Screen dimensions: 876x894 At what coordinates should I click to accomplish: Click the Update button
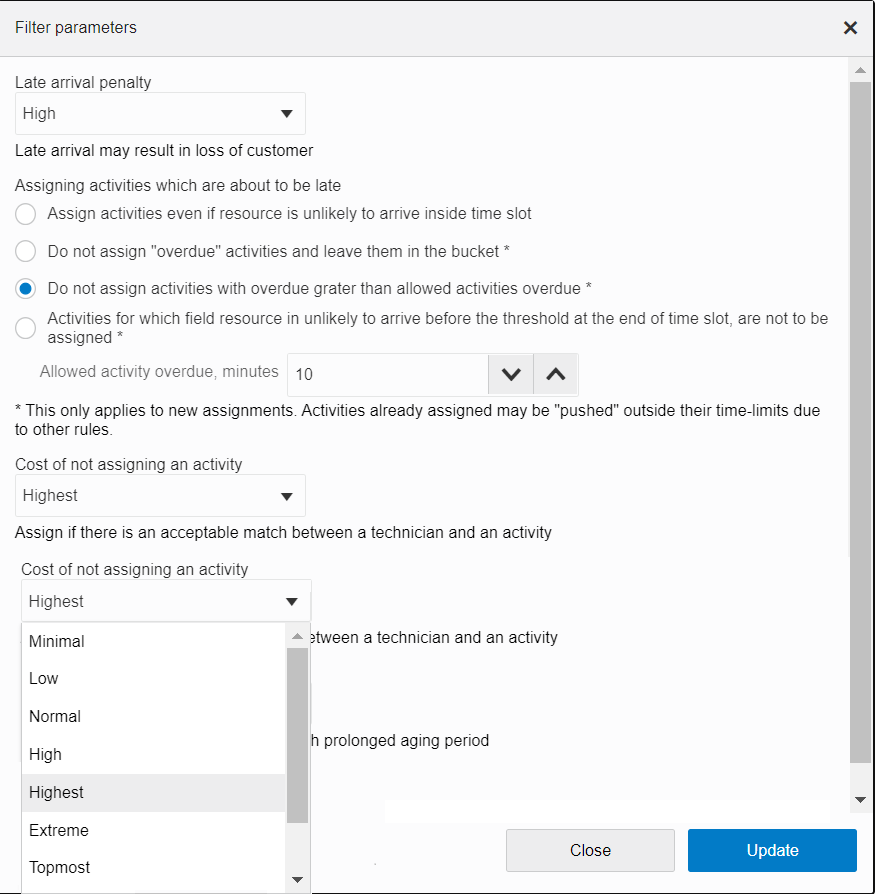click(x=772, y=851)
